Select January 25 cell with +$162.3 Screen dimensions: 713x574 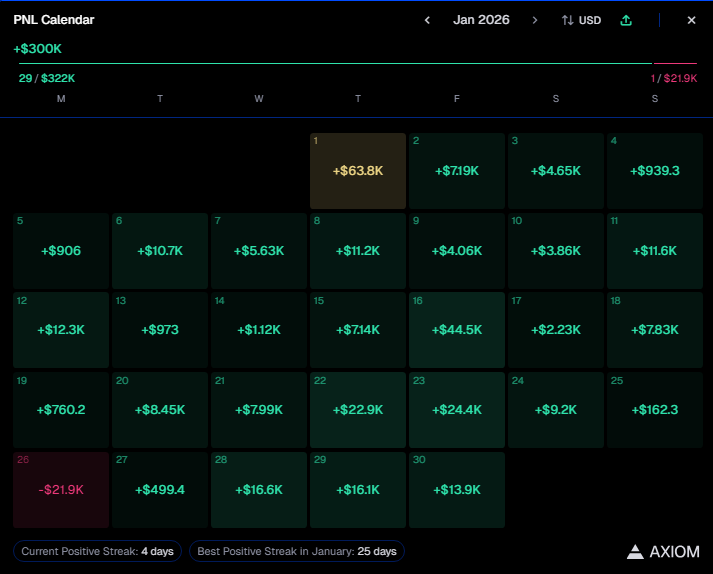tap(655, 410)
